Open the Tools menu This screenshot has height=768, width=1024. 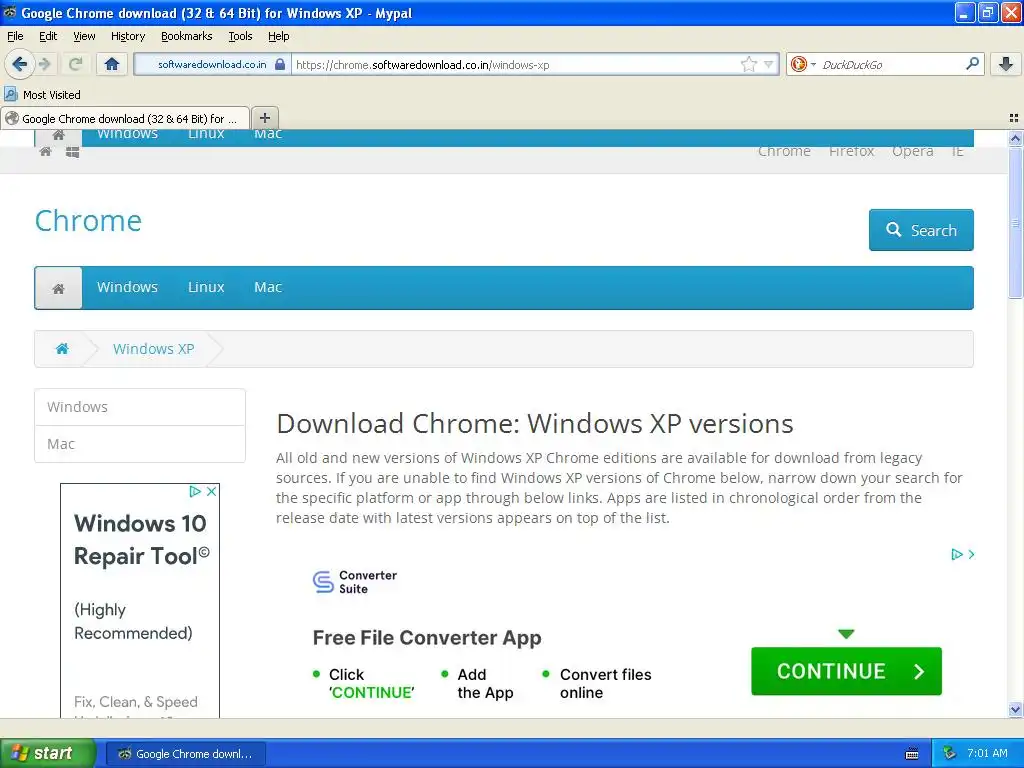(240, 36)
